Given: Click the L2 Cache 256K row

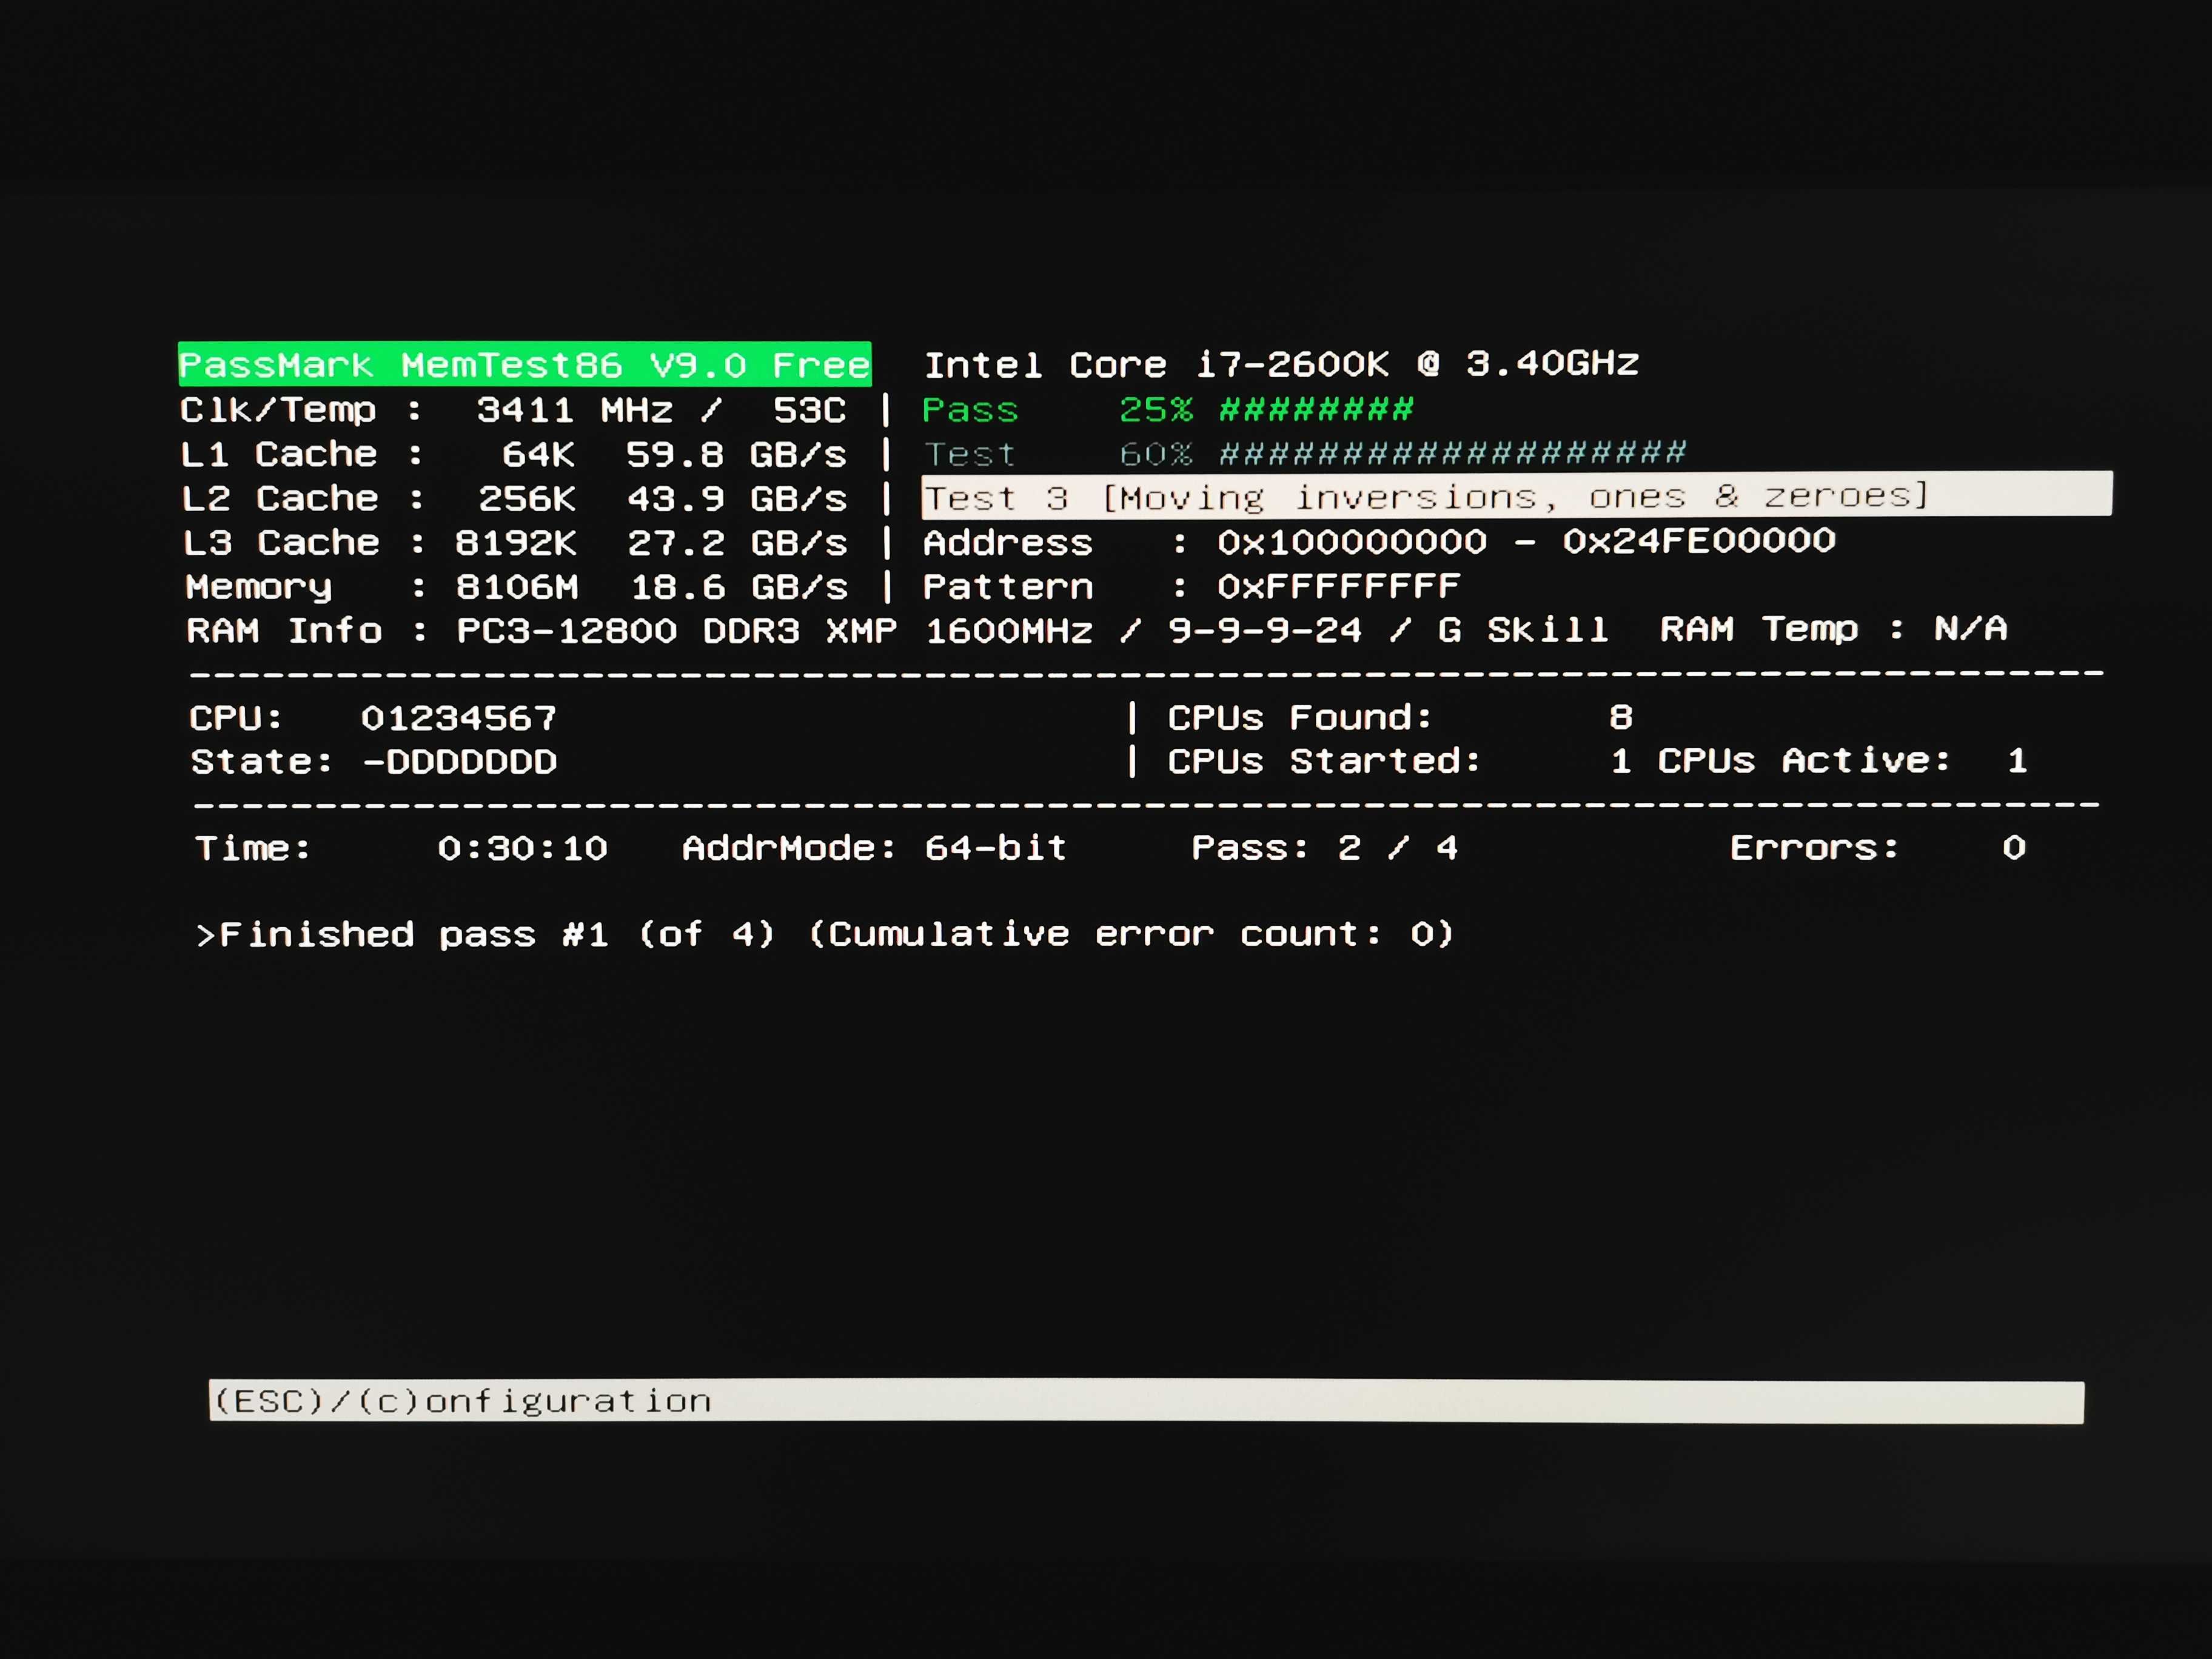Looking at the screenshot, I should (514, 499).
